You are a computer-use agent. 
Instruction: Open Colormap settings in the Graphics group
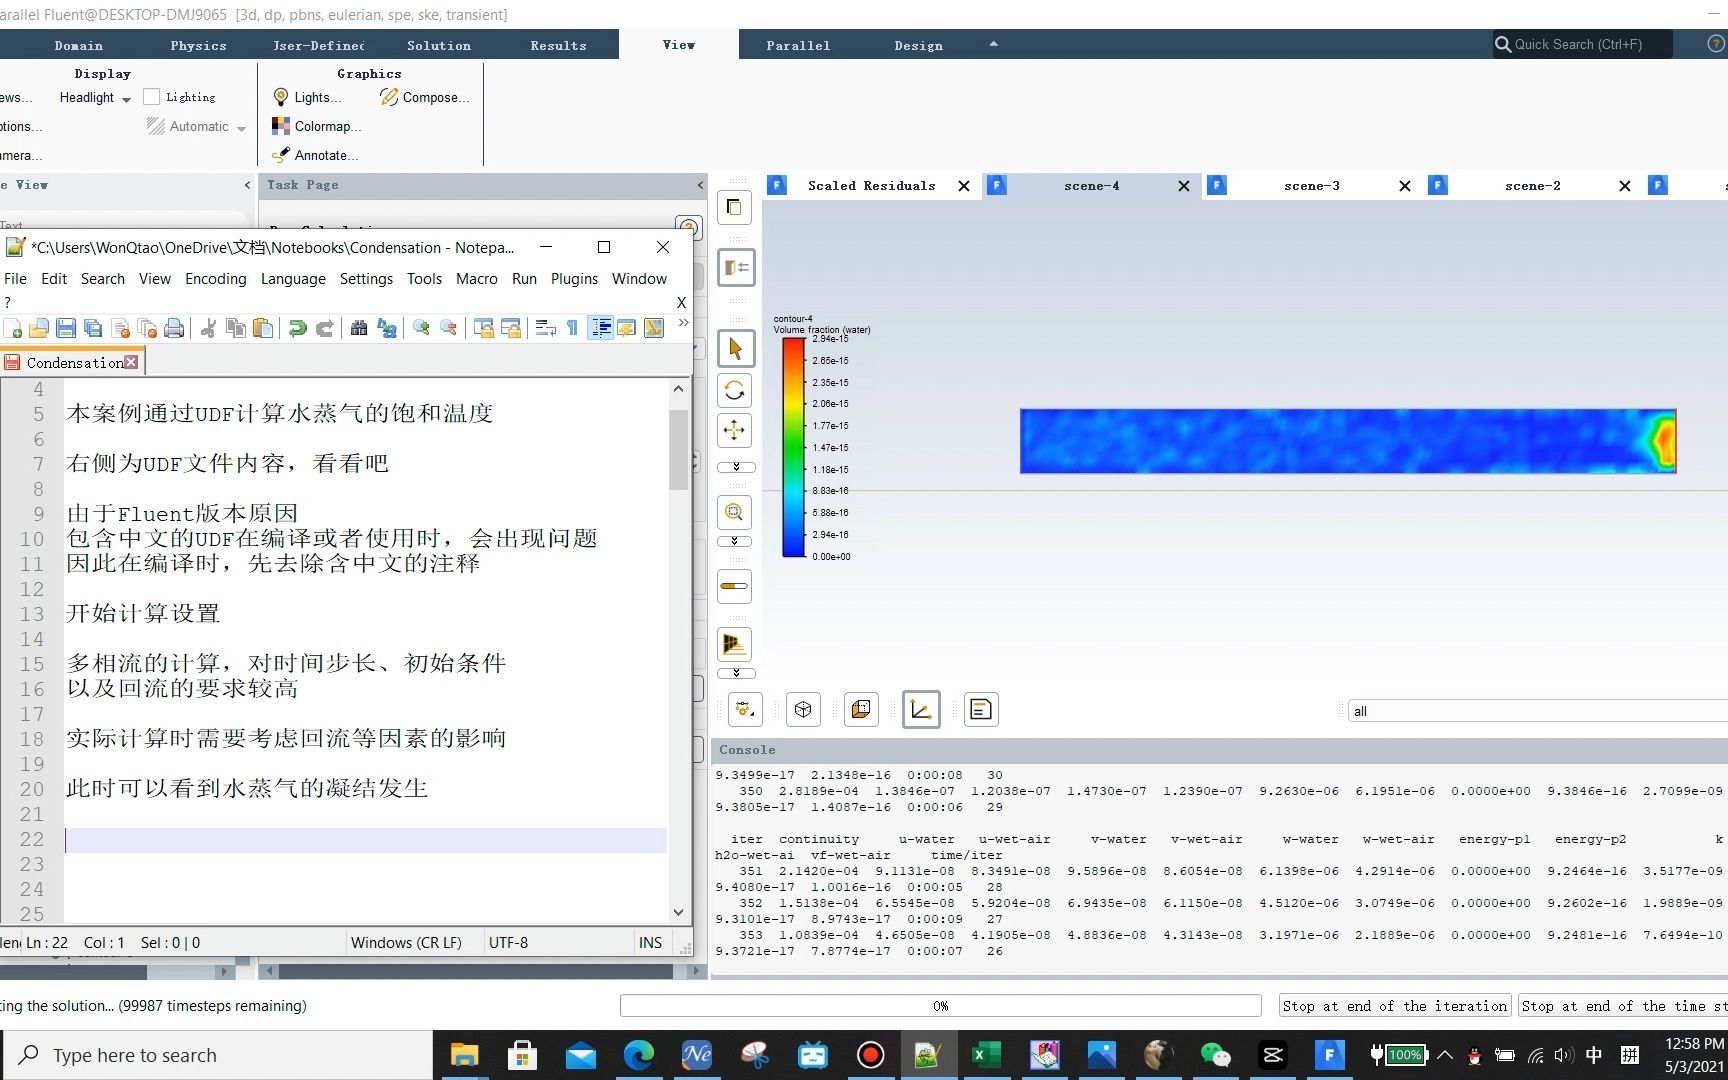point(316,126)
